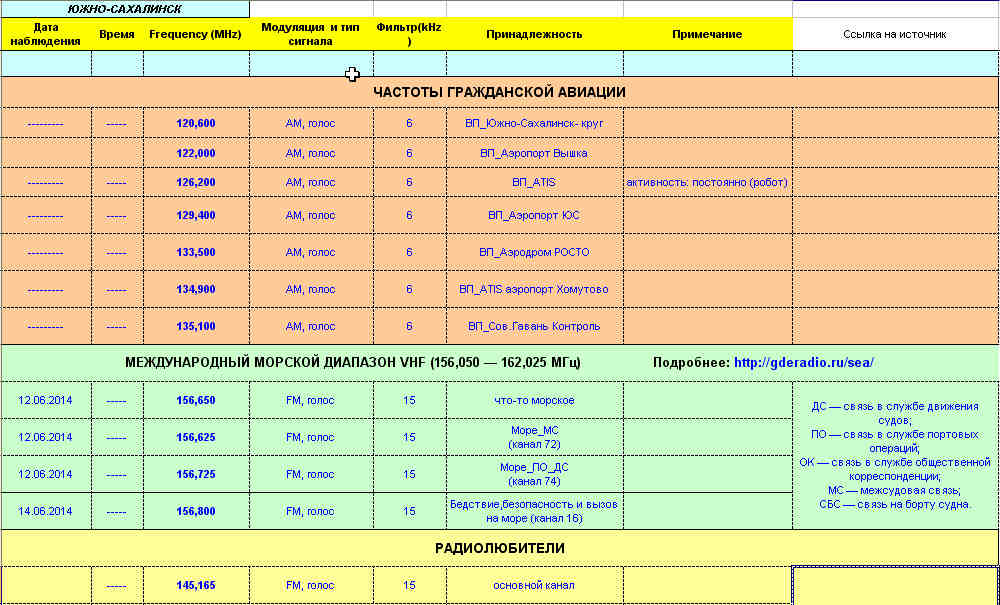Click the ВП_Южно-Сахалинск- круг cell
Image resolution: width=1000 pixels, height=605 pixels.
click(534, 123)
